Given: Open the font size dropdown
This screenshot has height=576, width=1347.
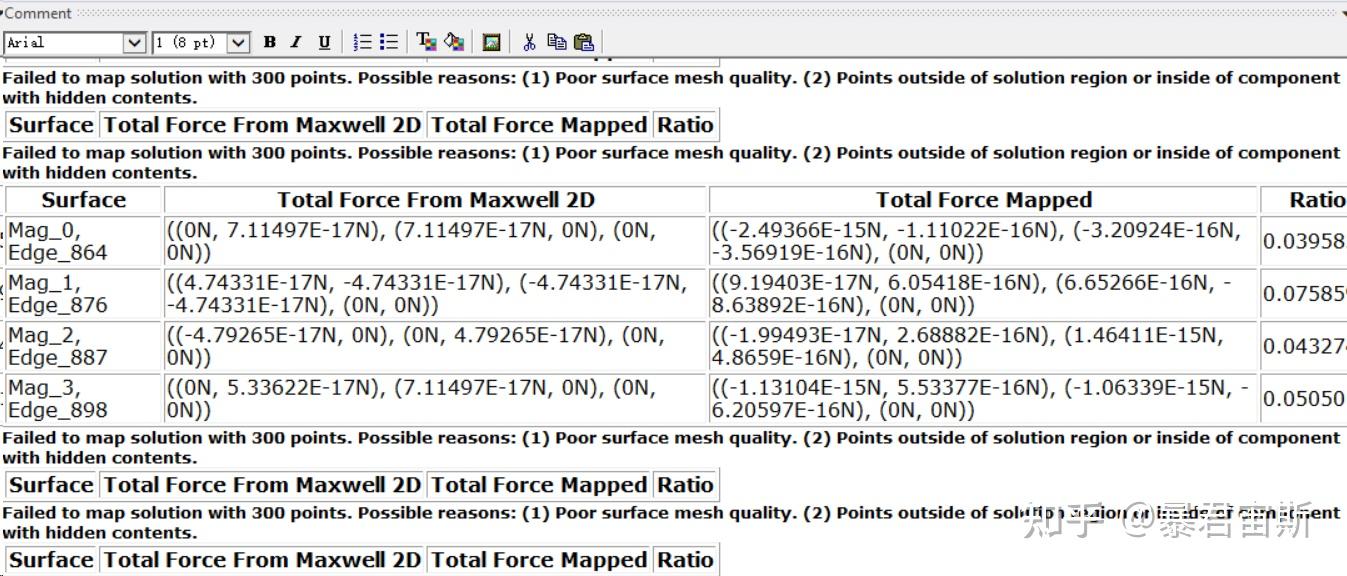Looking at the screenshot, I should pos(238,43).
